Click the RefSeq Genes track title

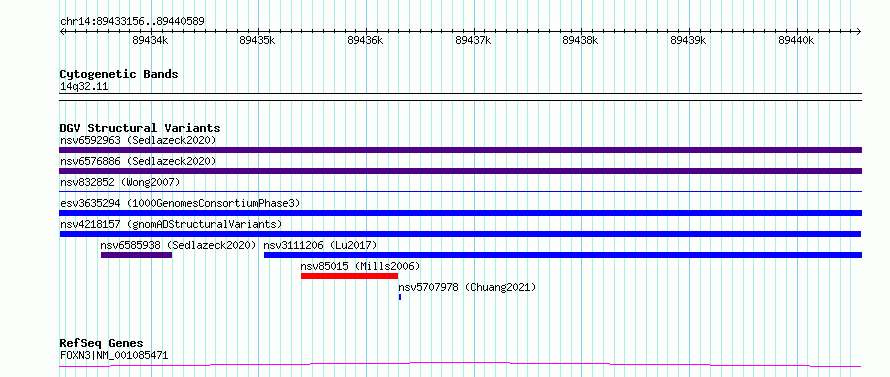point(101,344)
